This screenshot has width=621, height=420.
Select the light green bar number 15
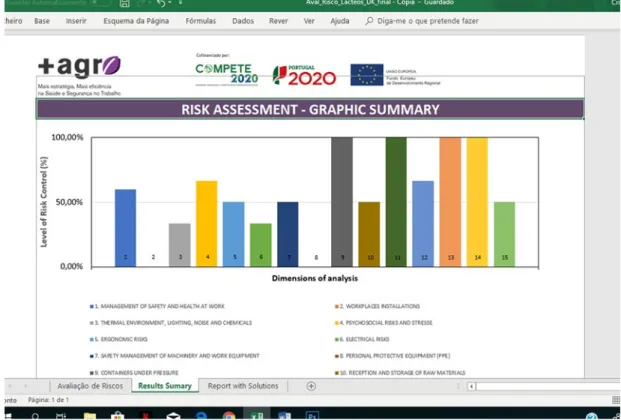(505, 234)
